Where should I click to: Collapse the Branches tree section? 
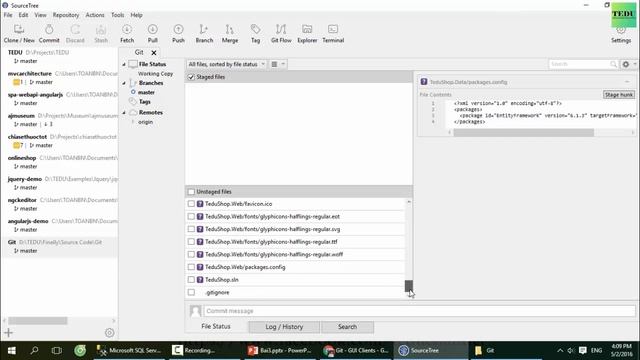124,83
